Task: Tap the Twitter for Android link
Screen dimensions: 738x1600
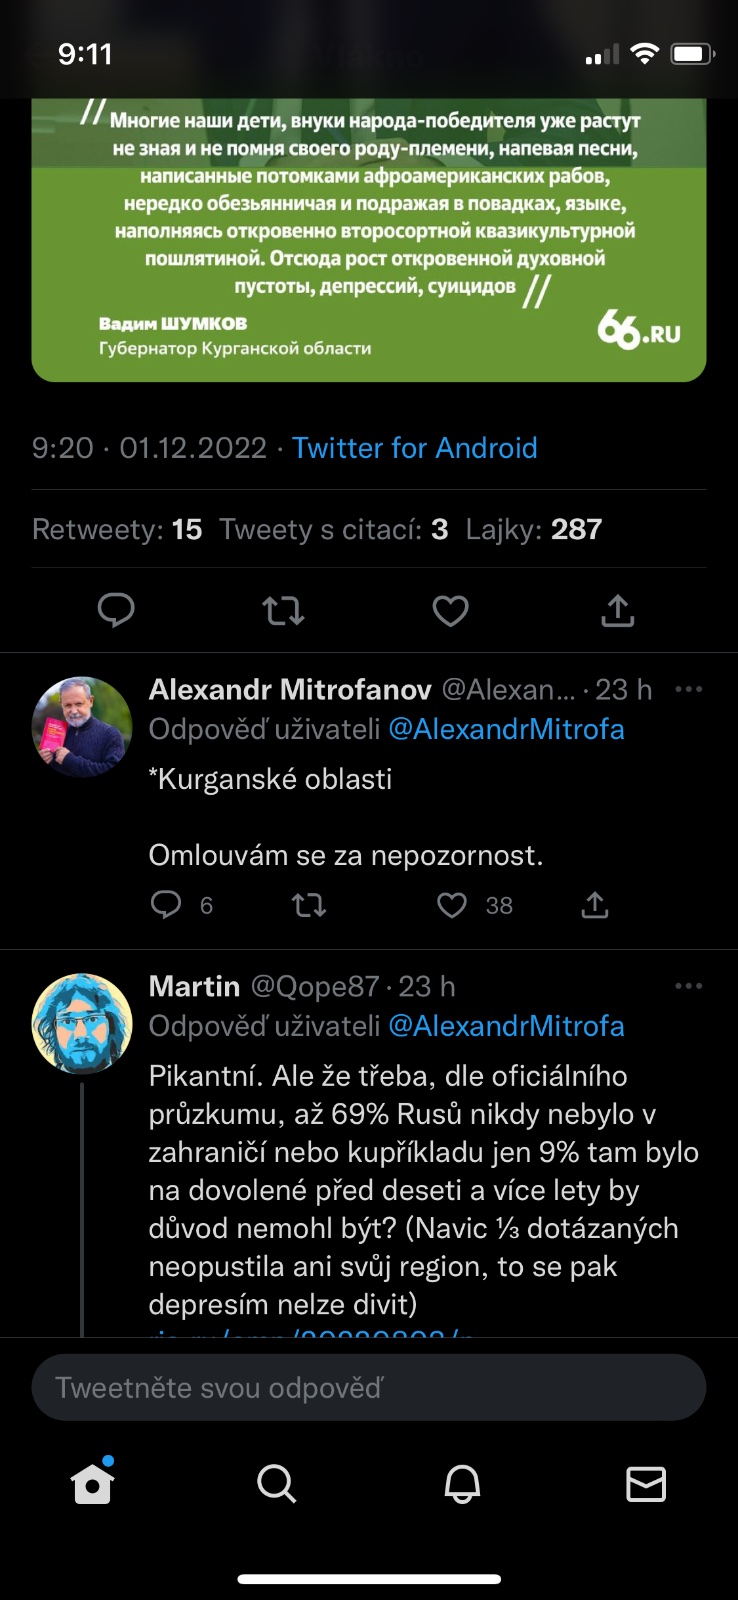Action: coord(414,448)
